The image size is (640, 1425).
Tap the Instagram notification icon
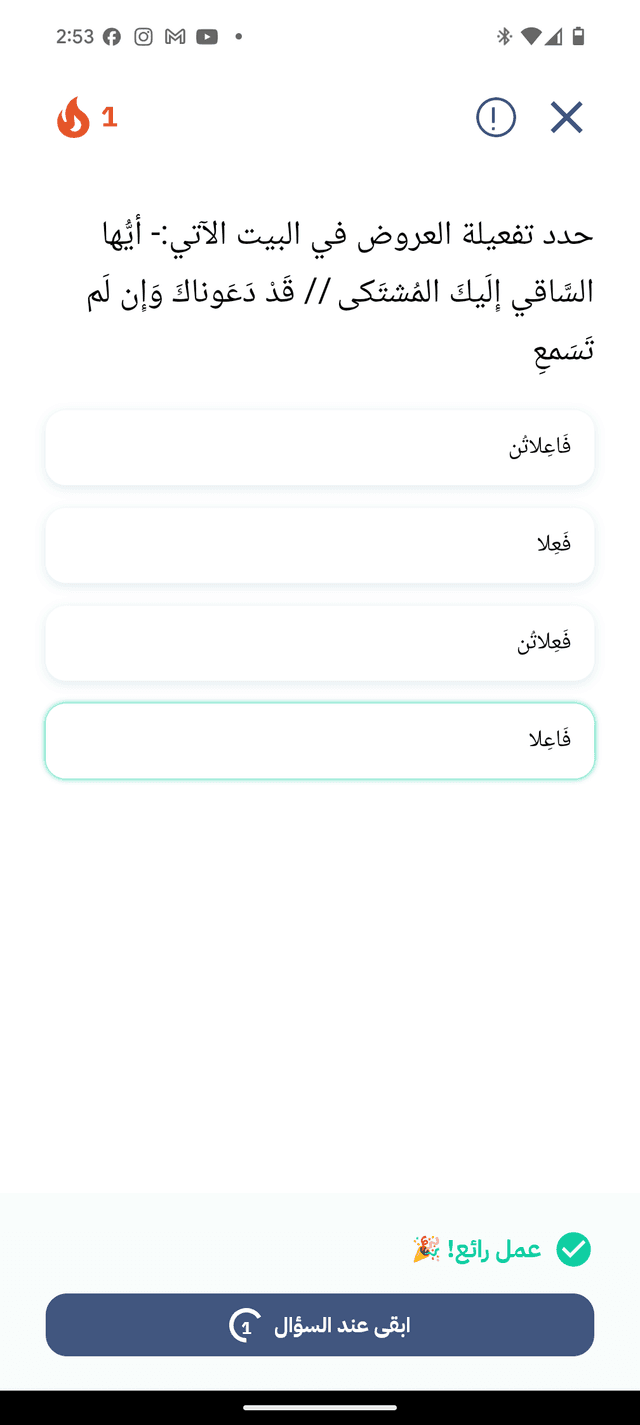(x=142, y=36)
